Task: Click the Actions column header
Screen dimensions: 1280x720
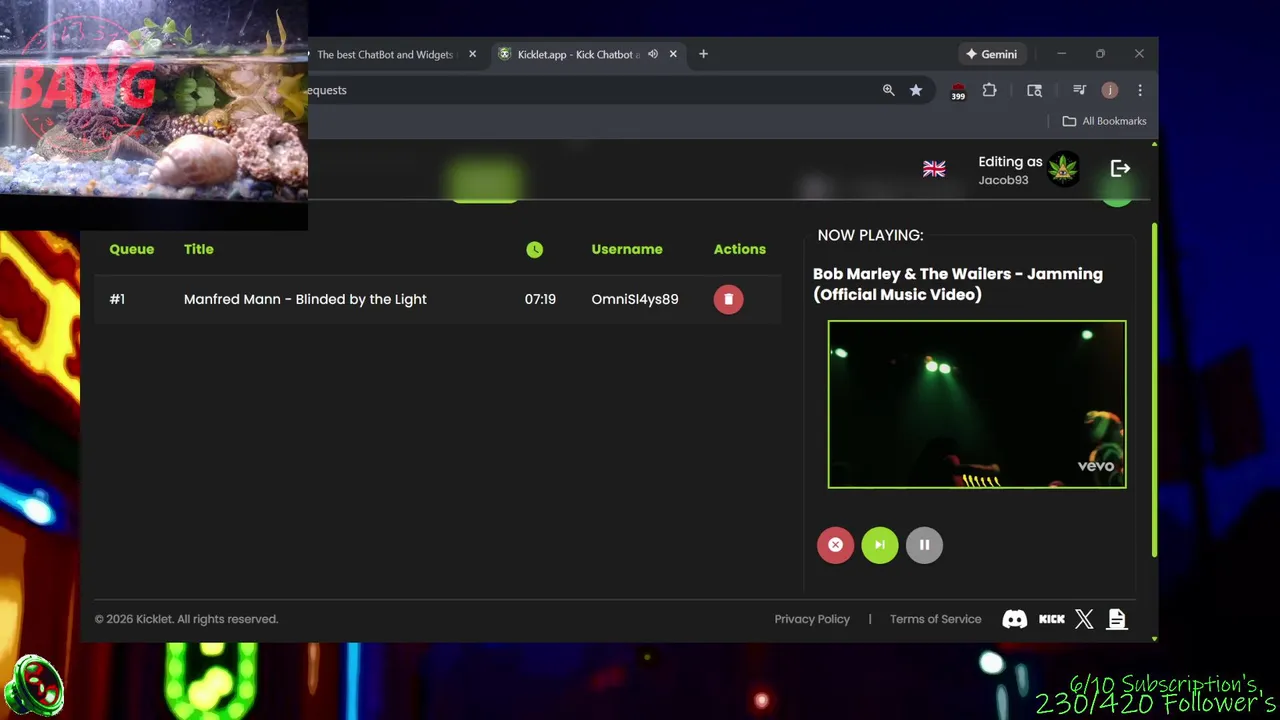Action: click(740, 249)
